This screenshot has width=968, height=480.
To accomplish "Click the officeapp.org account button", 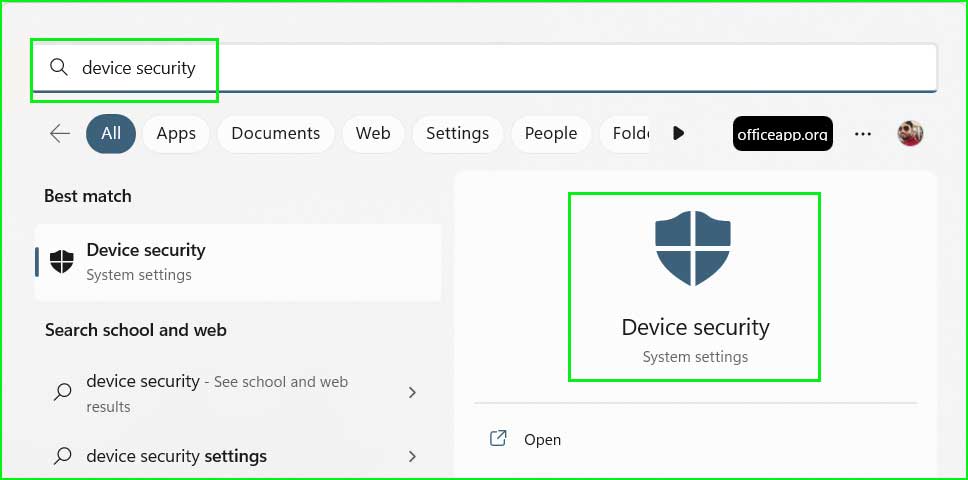I will (x=783, y=134).
